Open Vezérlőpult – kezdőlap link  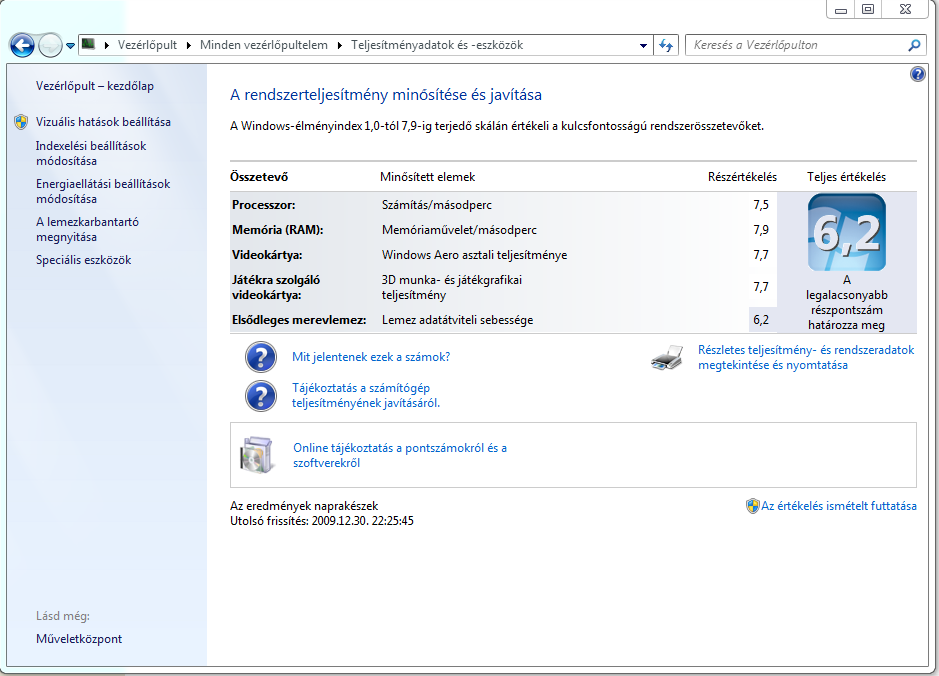pos(95,86)
